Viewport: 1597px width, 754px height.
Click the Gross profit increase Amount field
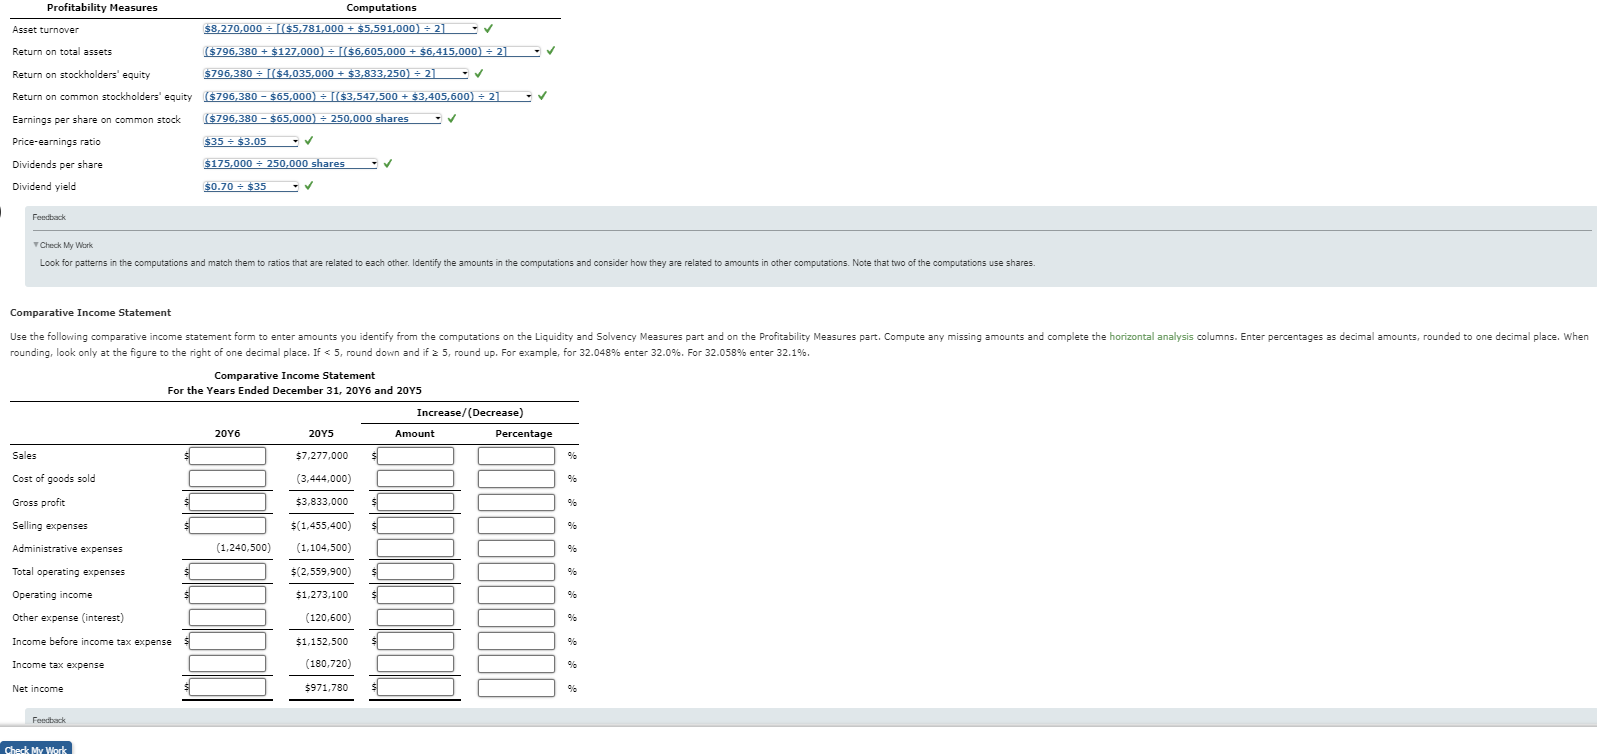(x=416, y=502)
